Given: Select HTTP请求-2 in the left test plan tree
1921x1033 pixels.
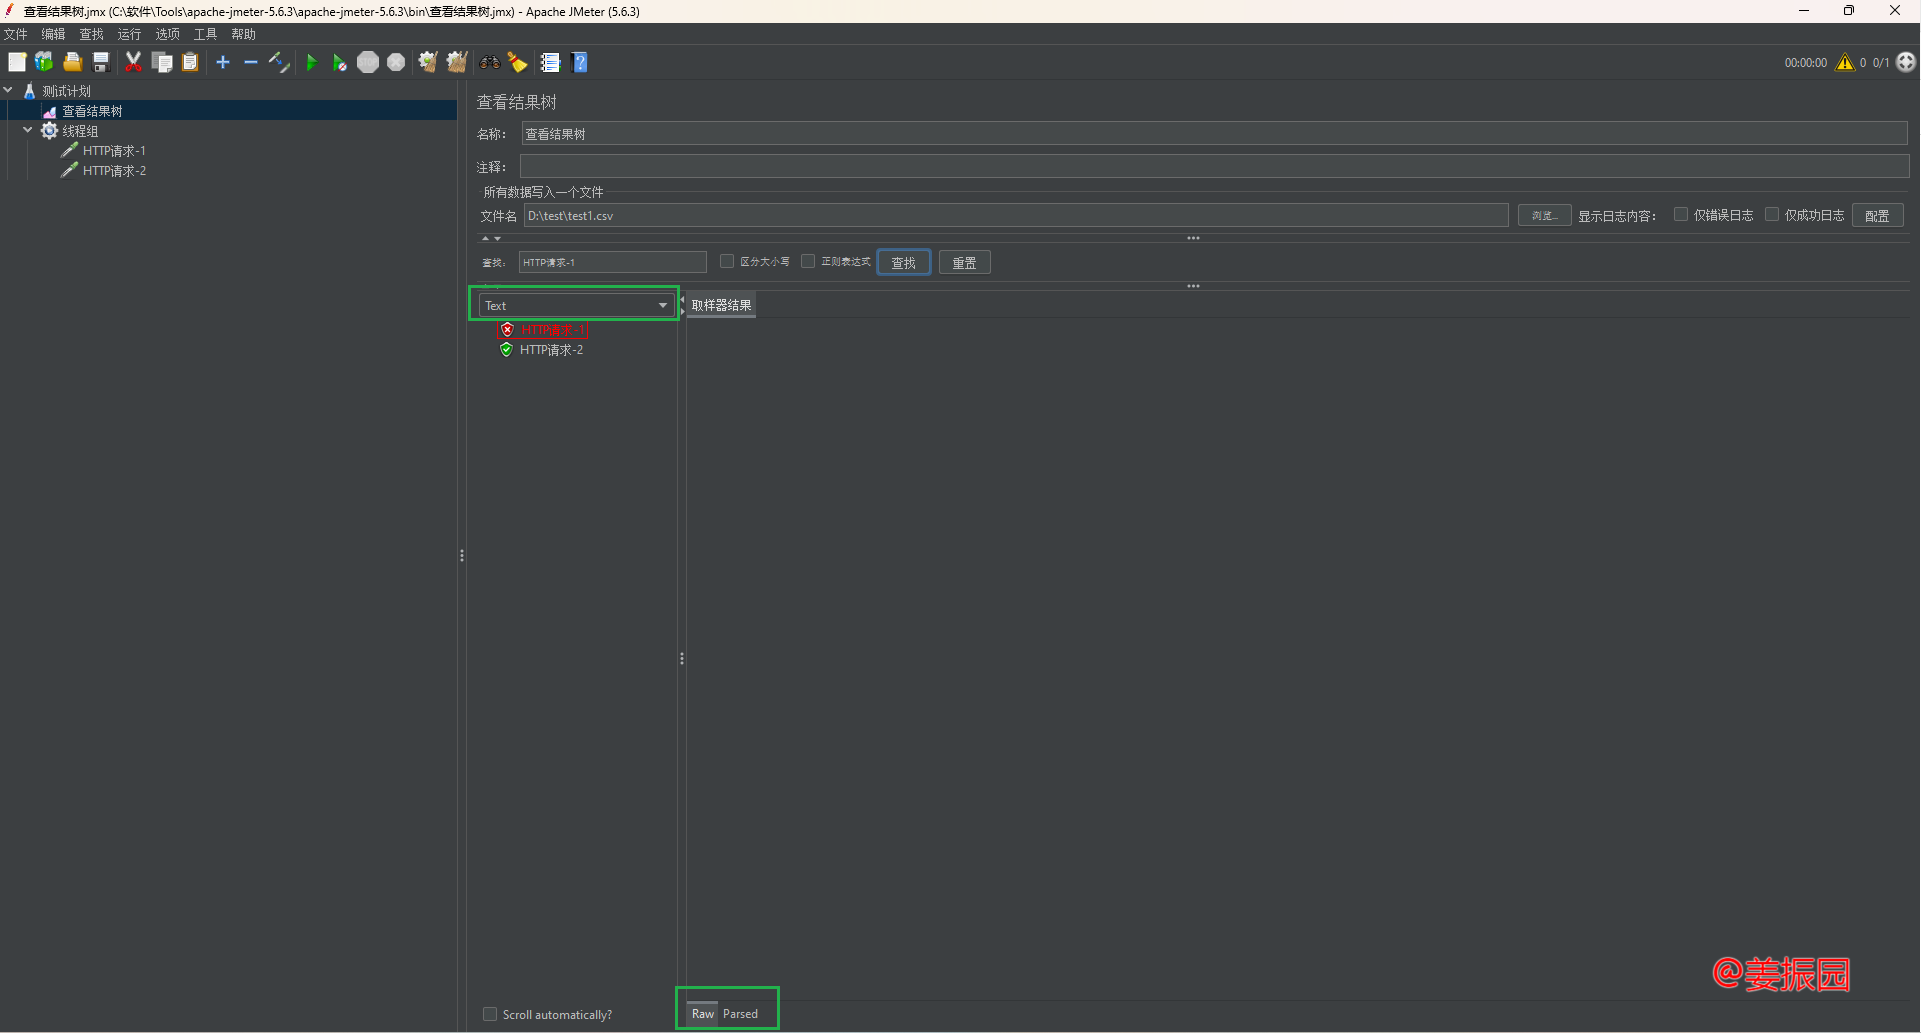Looking at the screenshot, I should point(114,171).
